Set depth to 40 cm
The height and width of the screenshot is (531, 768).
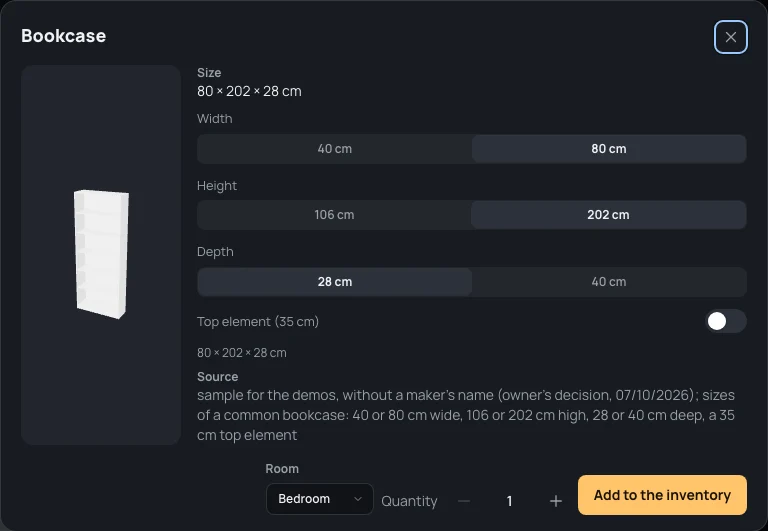click(609, 282)
